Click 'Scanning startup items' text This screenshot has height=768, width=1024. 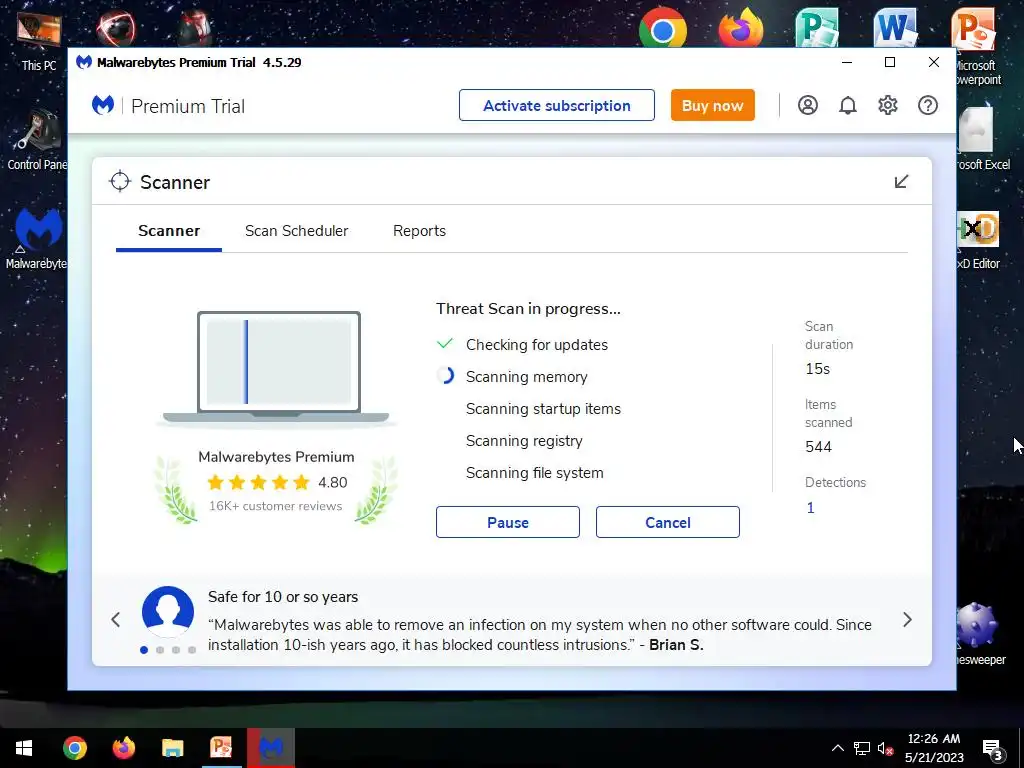[543, 409]
